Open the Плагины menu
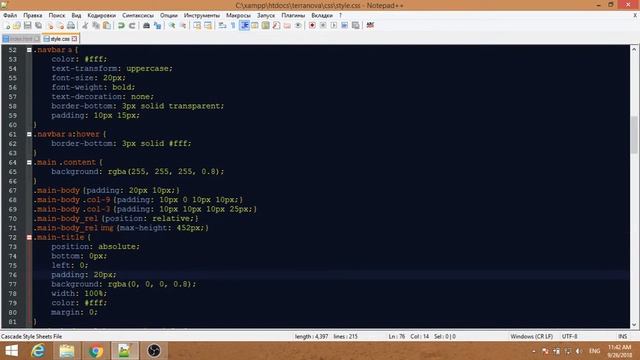This screenshot has height=360, width=640. tap(293, 15)
